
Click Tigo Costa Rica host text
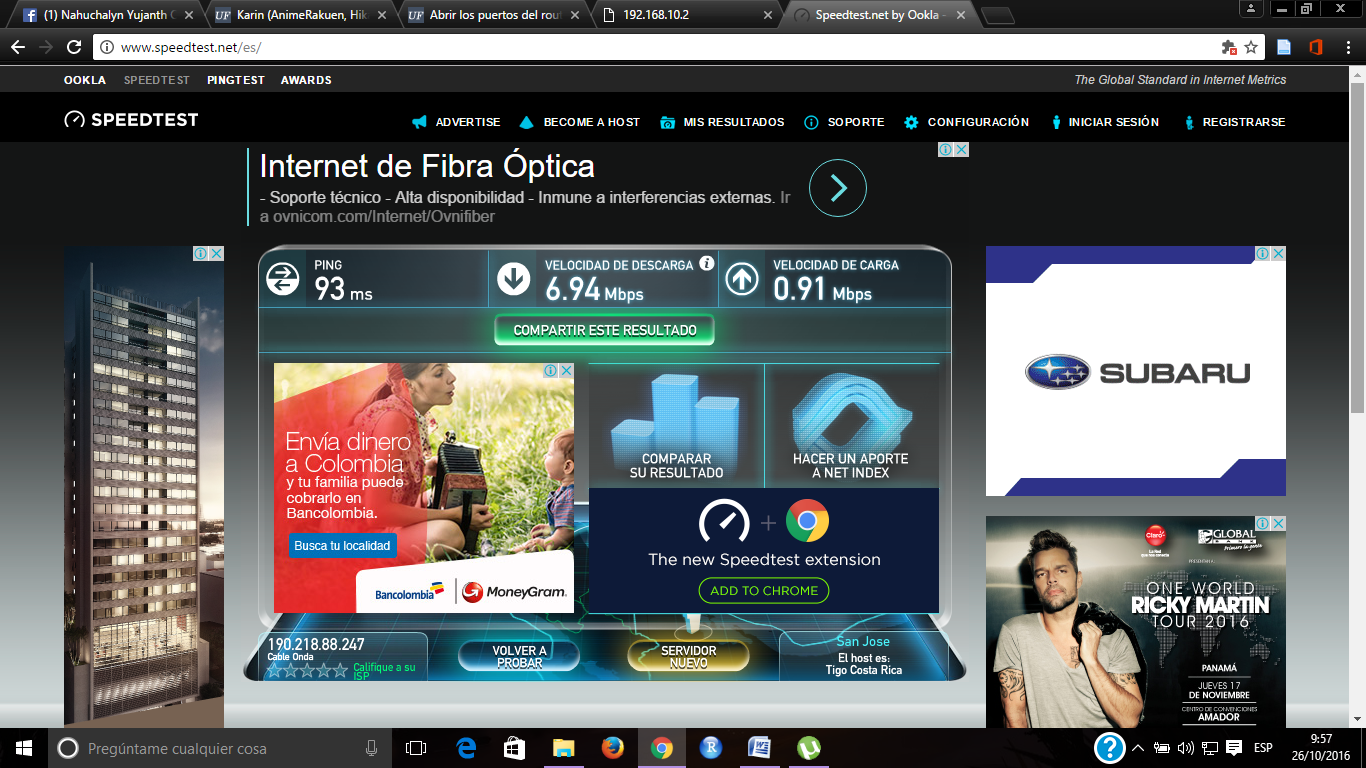pyautogui.click(x=864, y=670)
